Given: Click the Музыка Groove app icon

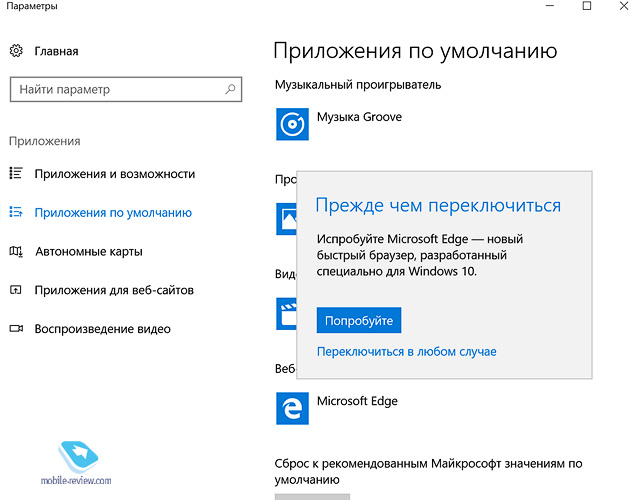Looking at the screenshot, I should (x=292, y=124).
